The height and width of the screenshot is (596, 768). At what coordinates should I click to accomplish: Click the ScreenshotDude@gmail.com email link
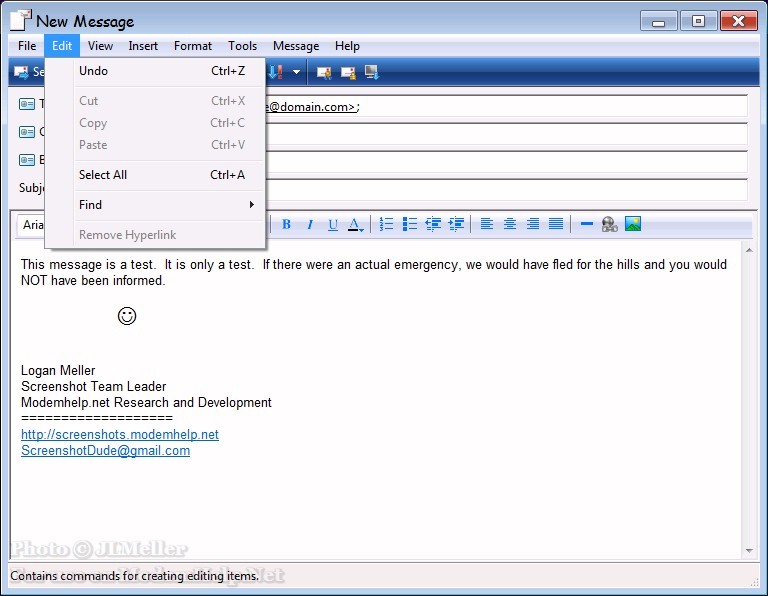click(105, 451)
